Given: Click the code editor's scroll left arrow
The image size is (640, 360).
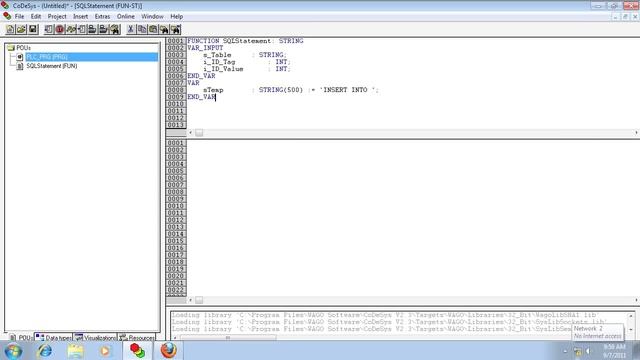Looking at the screenshot, I should [x=190, y=300].
